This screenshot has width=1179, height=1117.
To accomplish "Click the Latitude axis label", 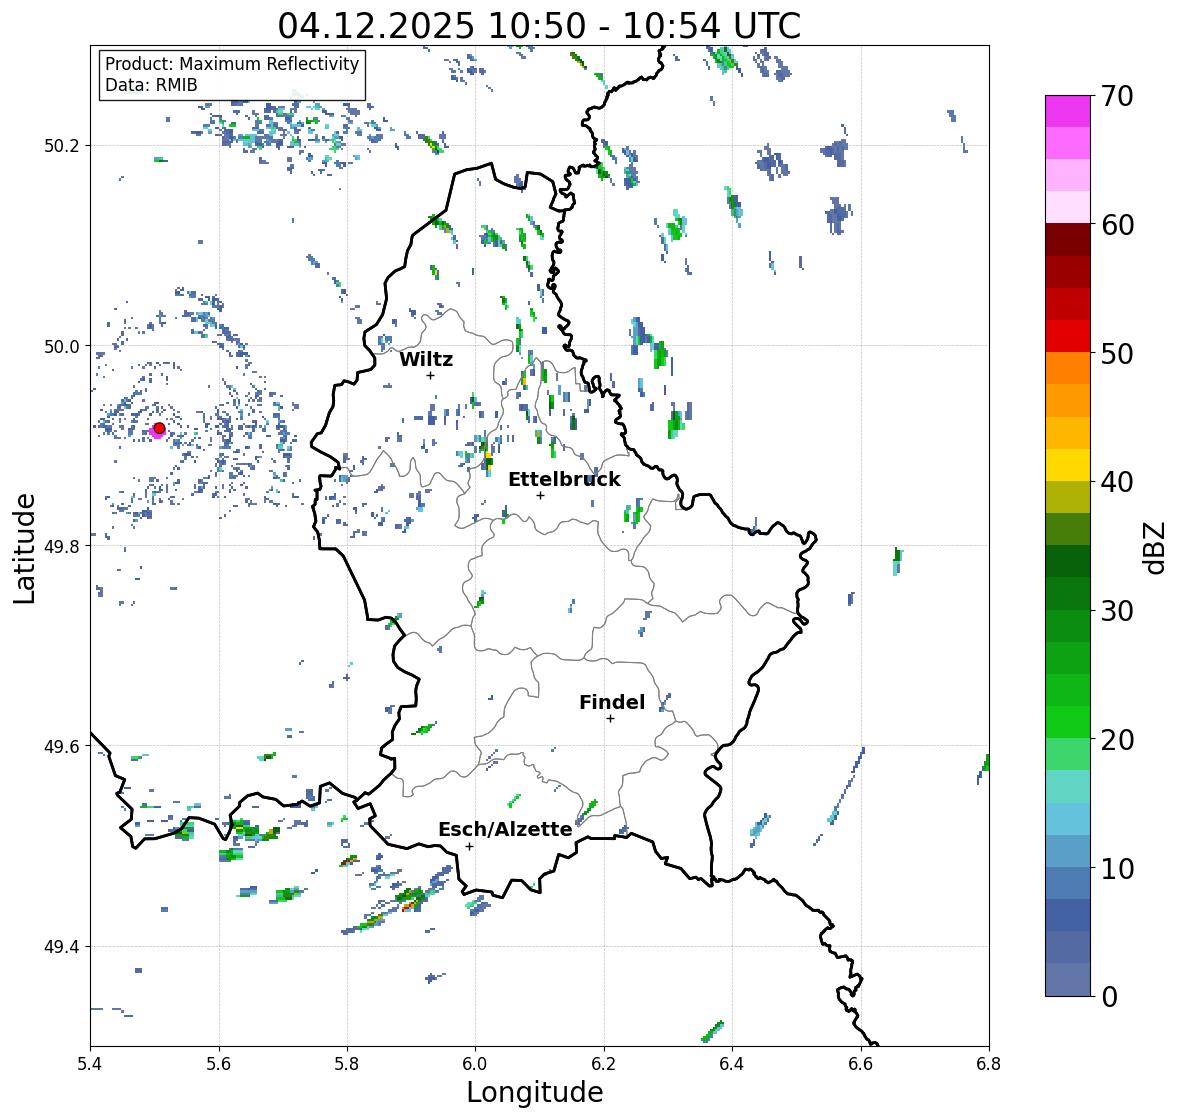I will (25, 548).
